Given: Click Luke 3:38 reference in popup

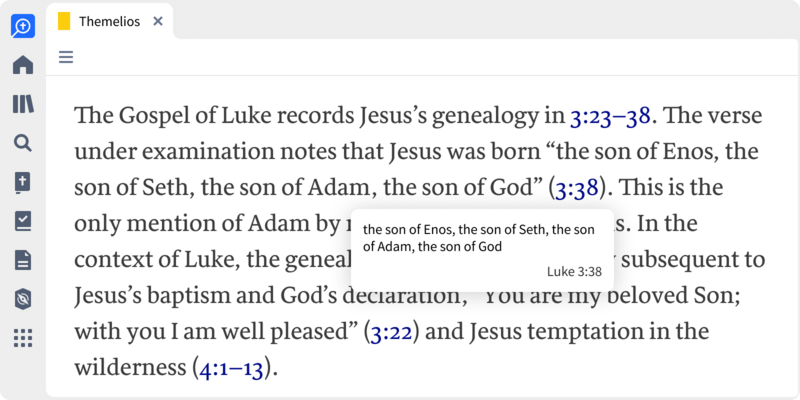Looking at the screenshot, I should [x=574, y=272].
